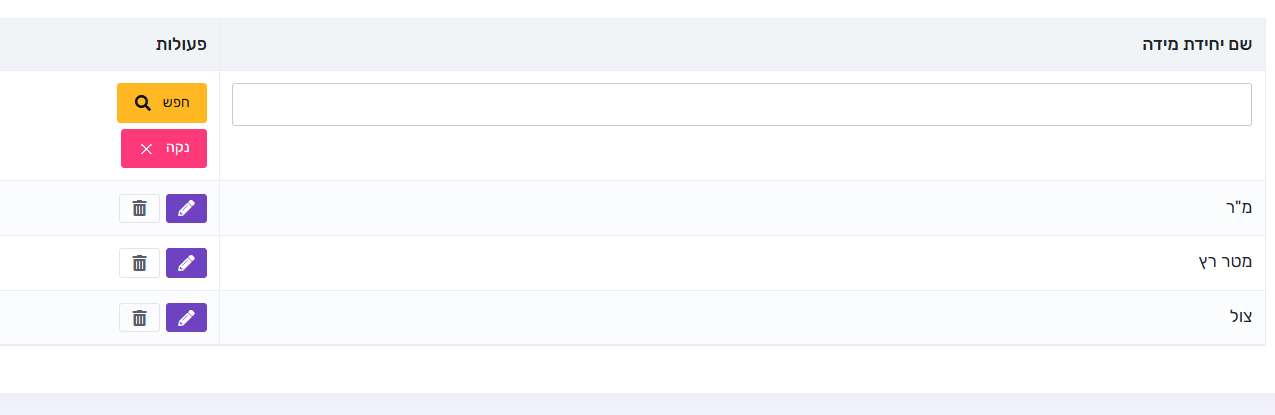1275x415 pixels.
Task: Click the blank white area under the table
Action: [637, 369]
